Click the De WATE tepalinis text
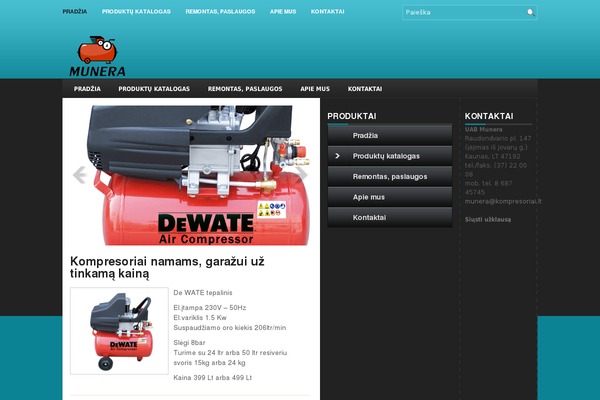 [203, 292]
